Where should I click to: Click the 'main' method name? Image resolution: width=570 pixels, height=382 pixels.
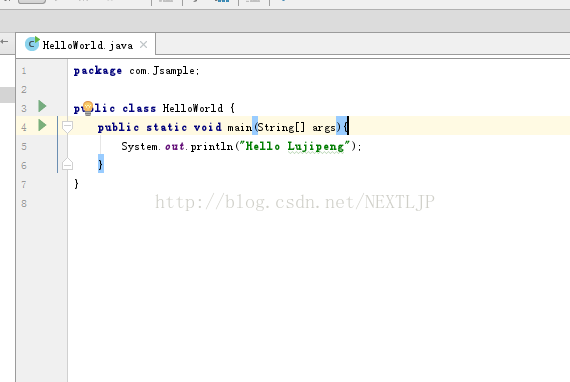click(x=240, y=128)
